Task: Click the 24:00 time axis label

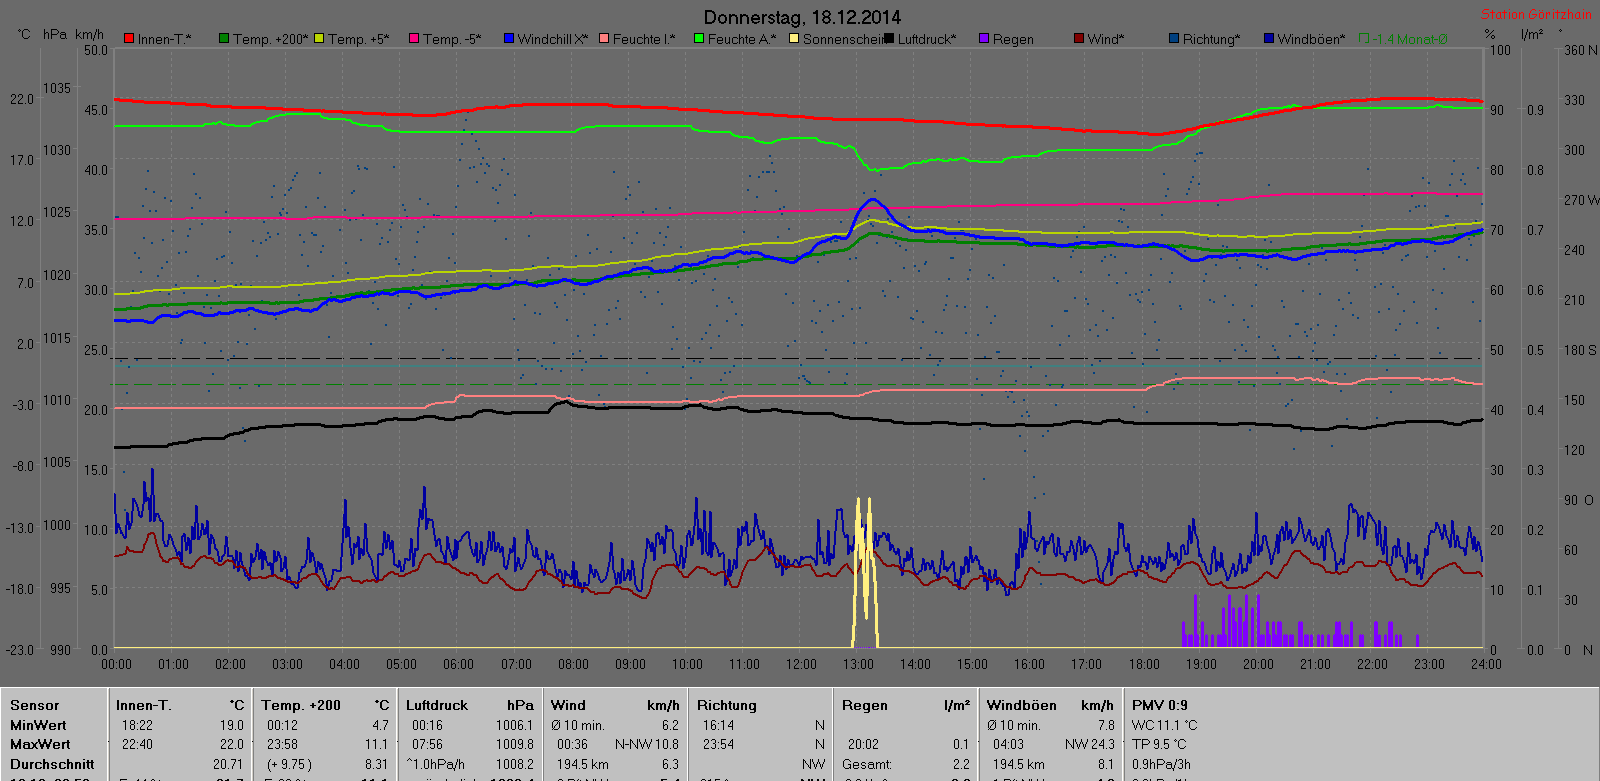Action: [1486, 664]
